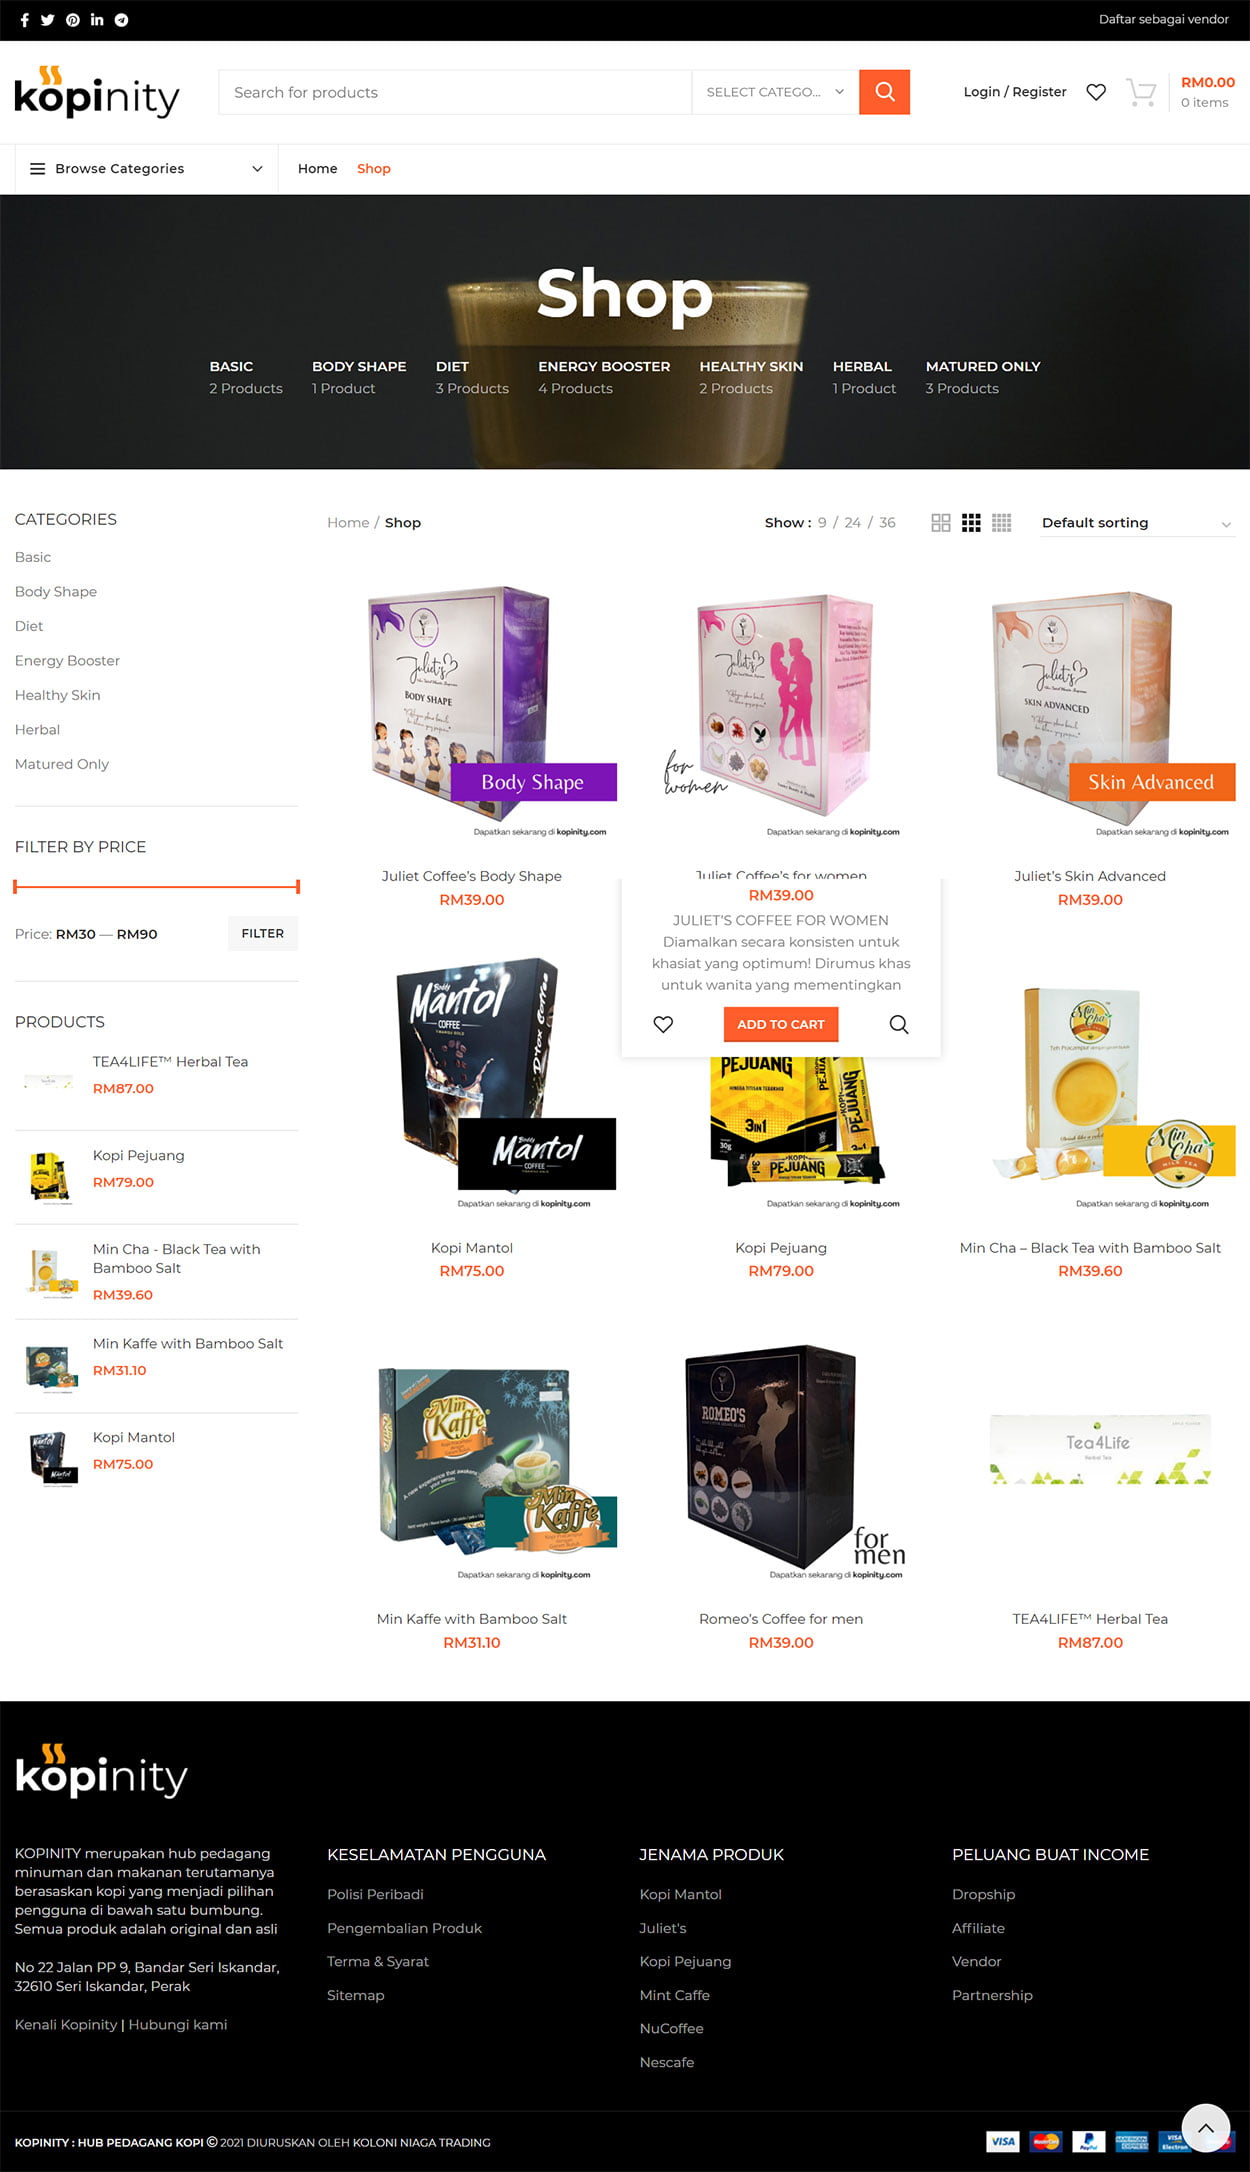This screenshot has width=1250, height=2172.
Task: Click the orange search magnifier button
Action: [x=884, y=92]
